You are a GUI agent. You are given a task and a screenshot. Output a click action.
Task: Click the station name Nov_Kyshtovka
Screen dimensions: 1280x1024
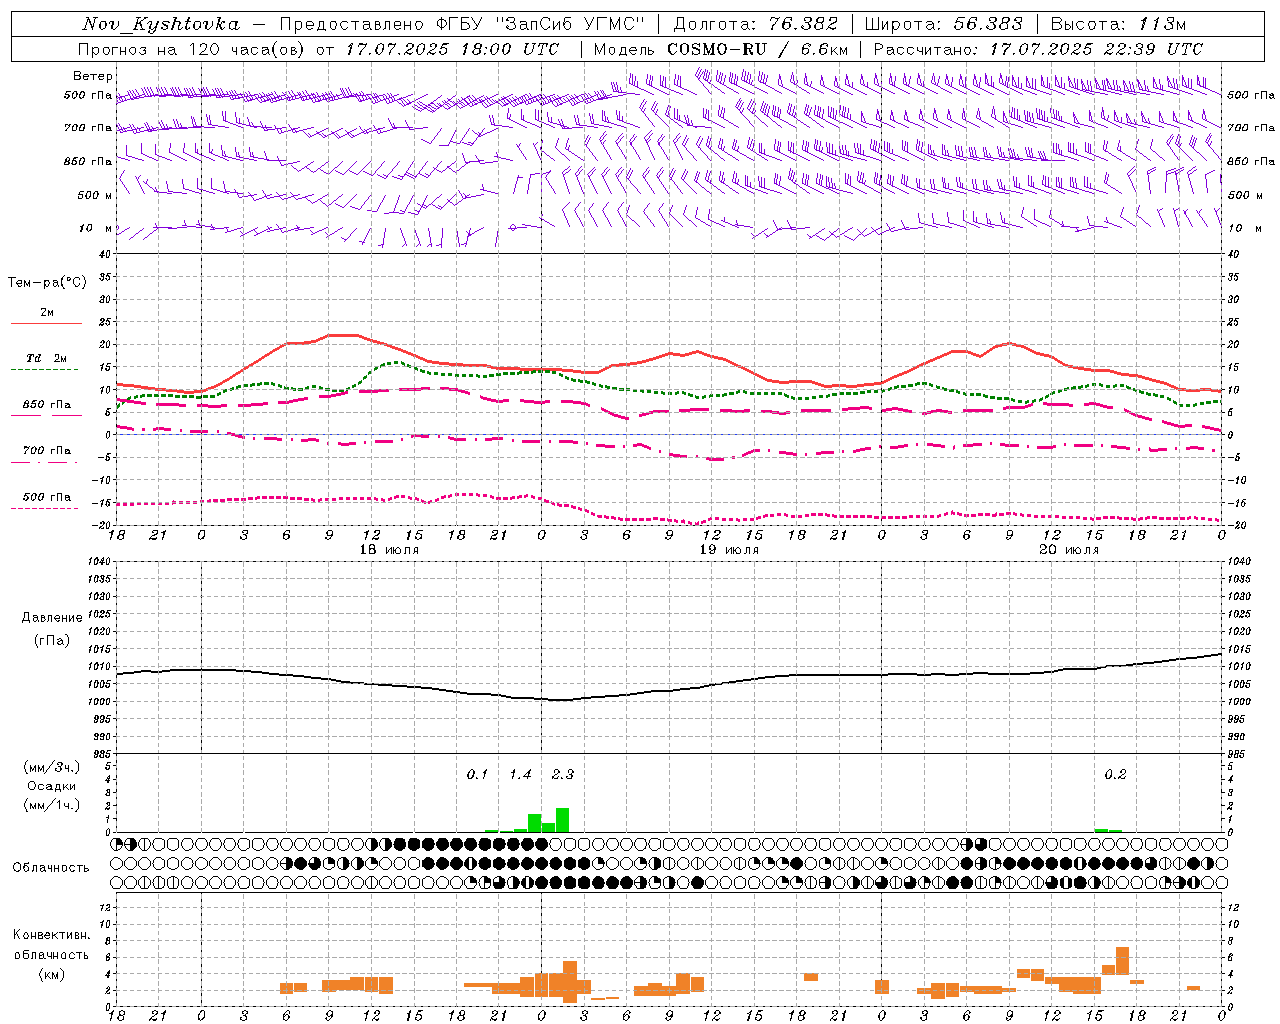pos(161,24)
